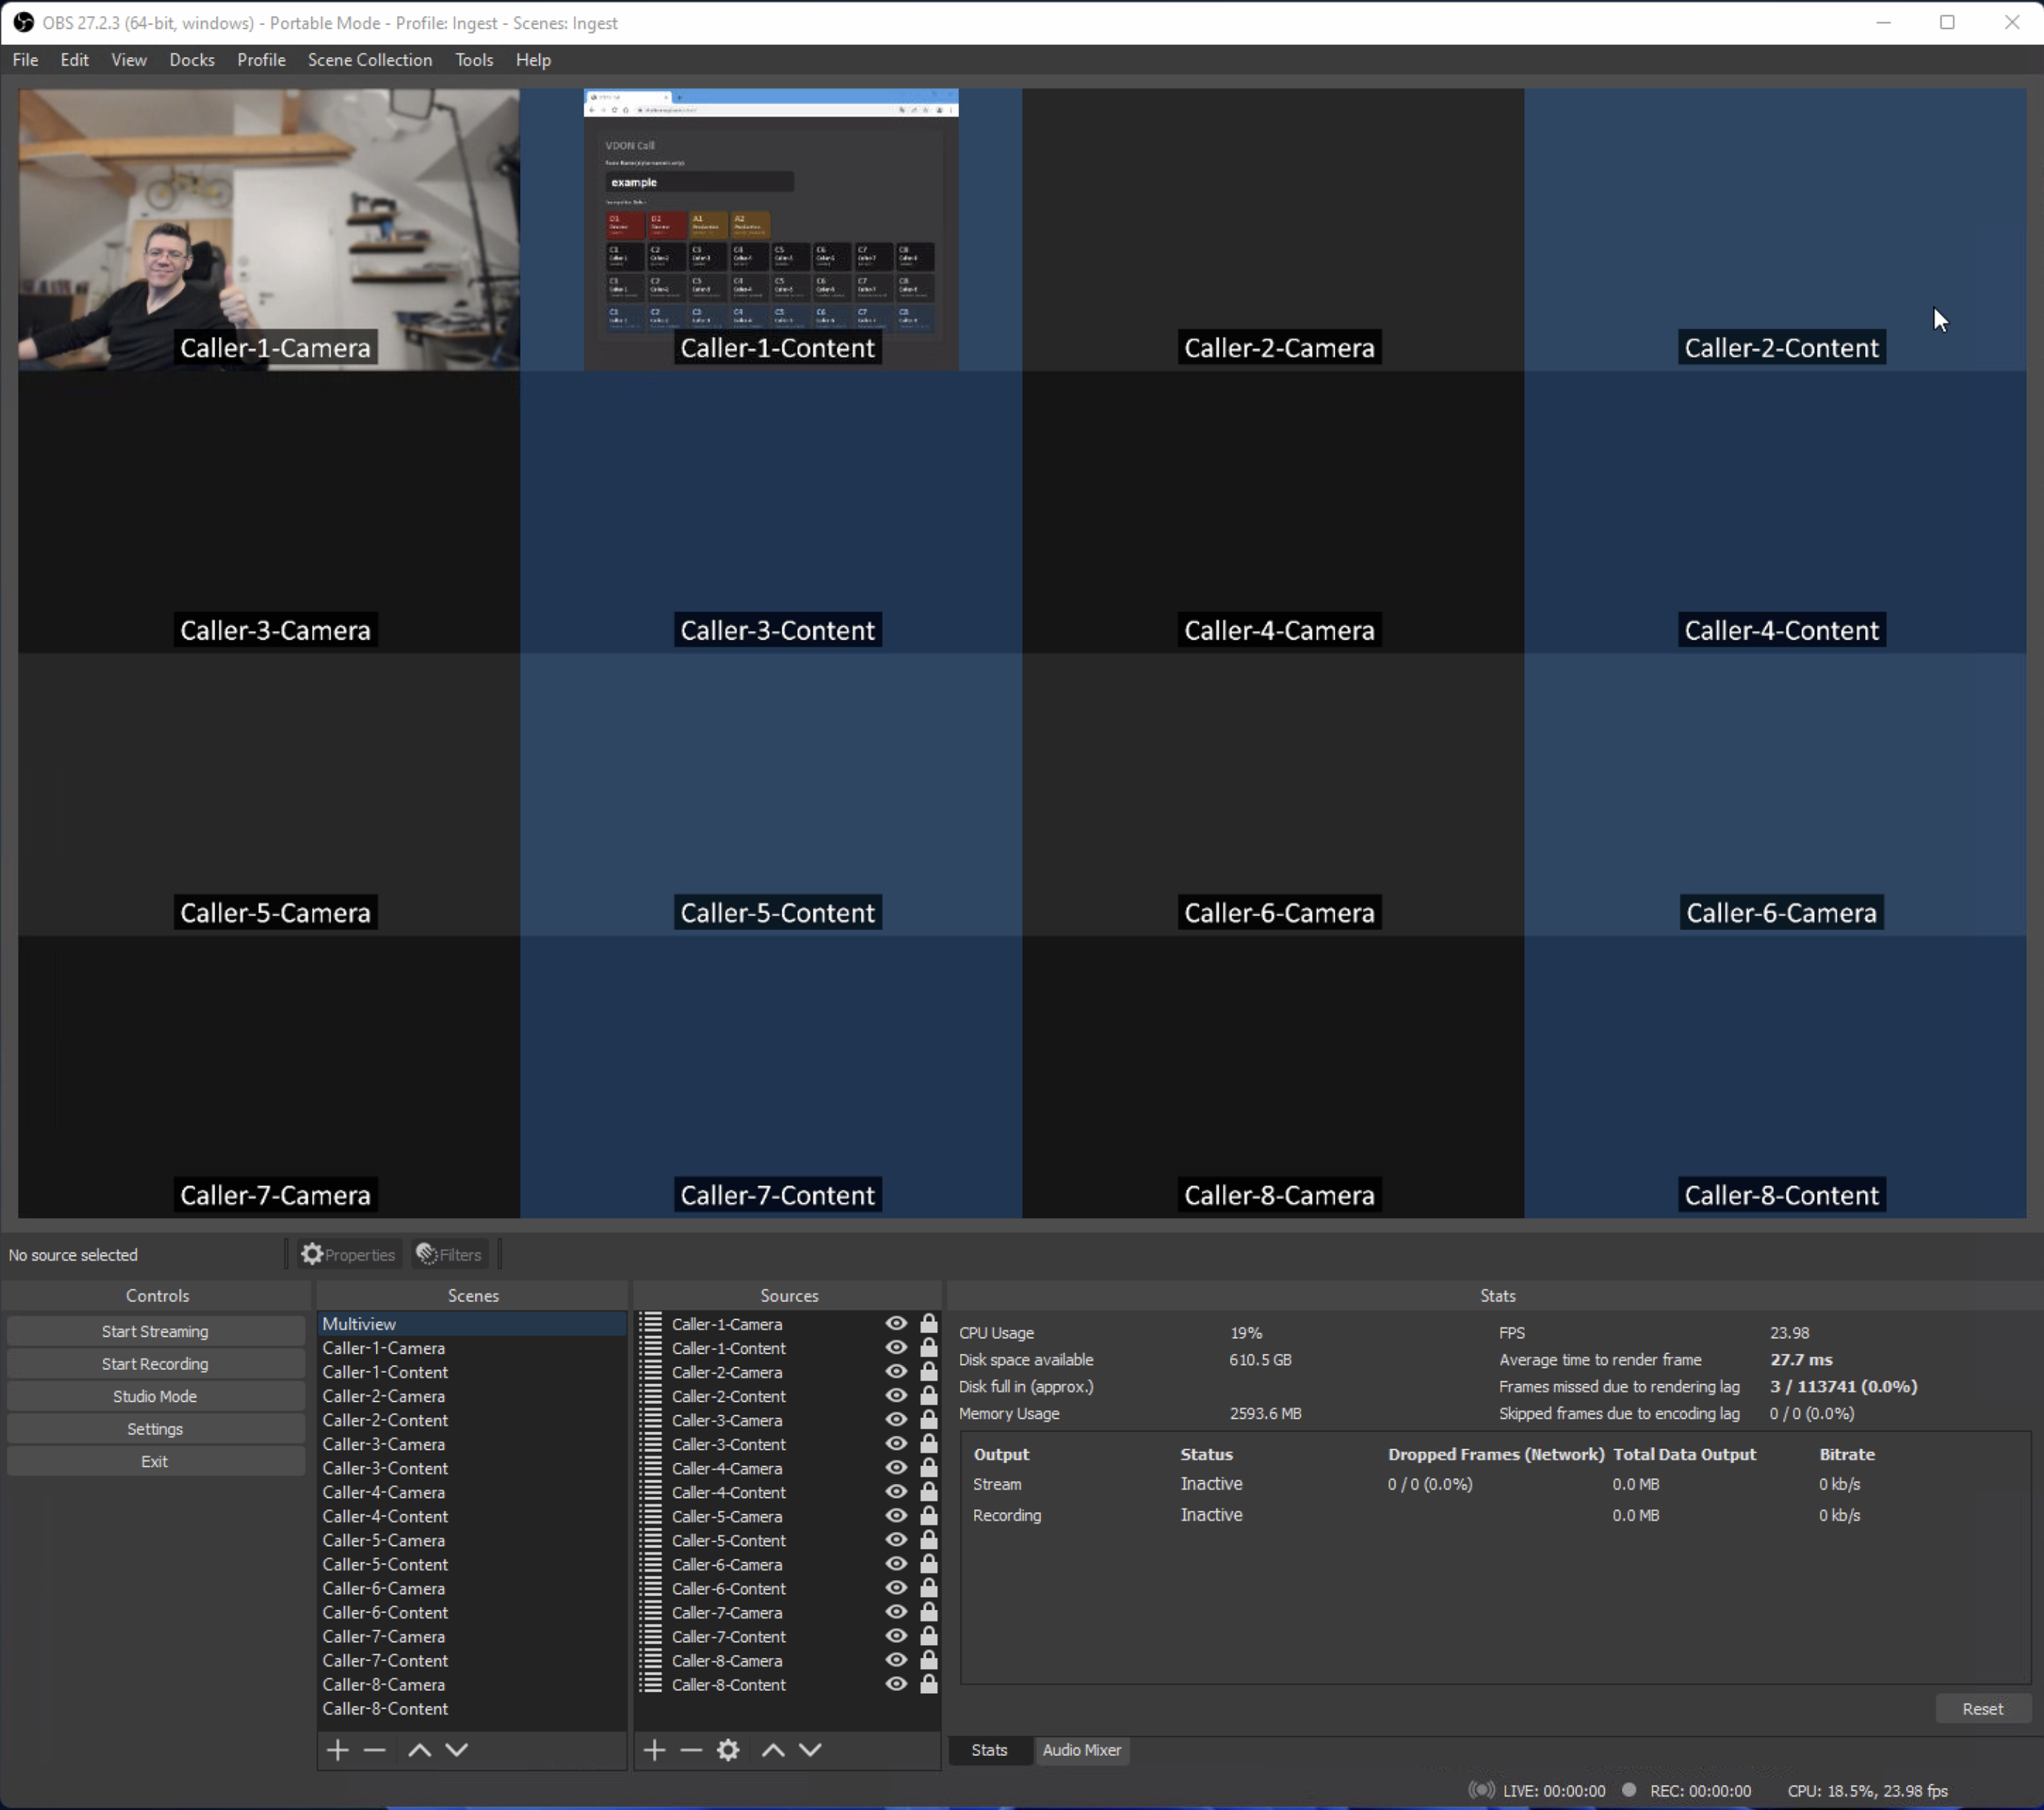Image resolution: width=2044 pixels, height=1810 pixels.
Task: Switch to the Audio Mixer tab
Action: 1081,1750
